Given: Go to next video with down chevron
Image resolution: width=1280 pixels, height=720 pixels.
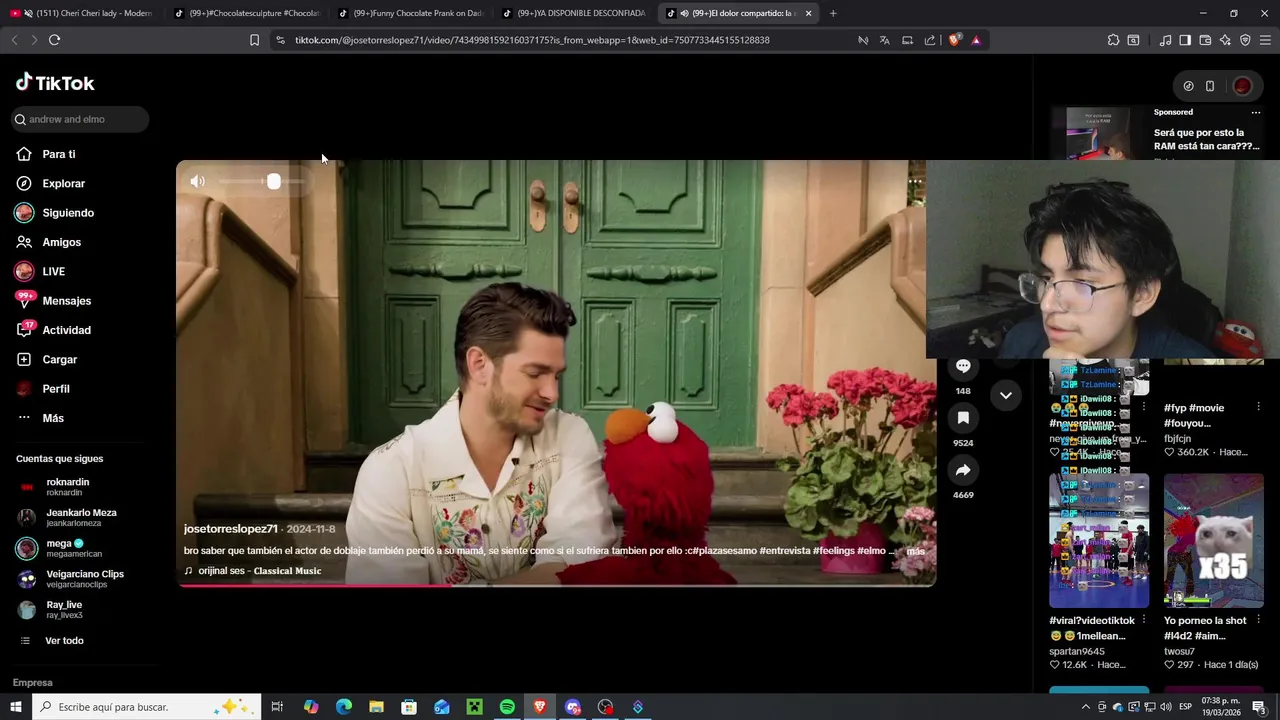Looking at the screenshot, I should 1006,395.
